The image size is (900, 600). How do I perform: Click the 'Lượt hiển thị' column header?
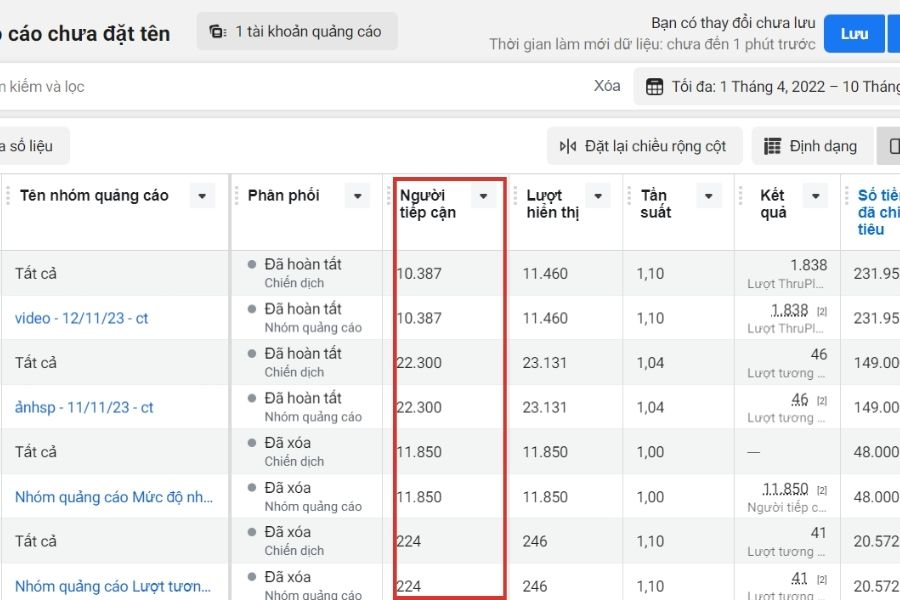(x=552, y=204)
